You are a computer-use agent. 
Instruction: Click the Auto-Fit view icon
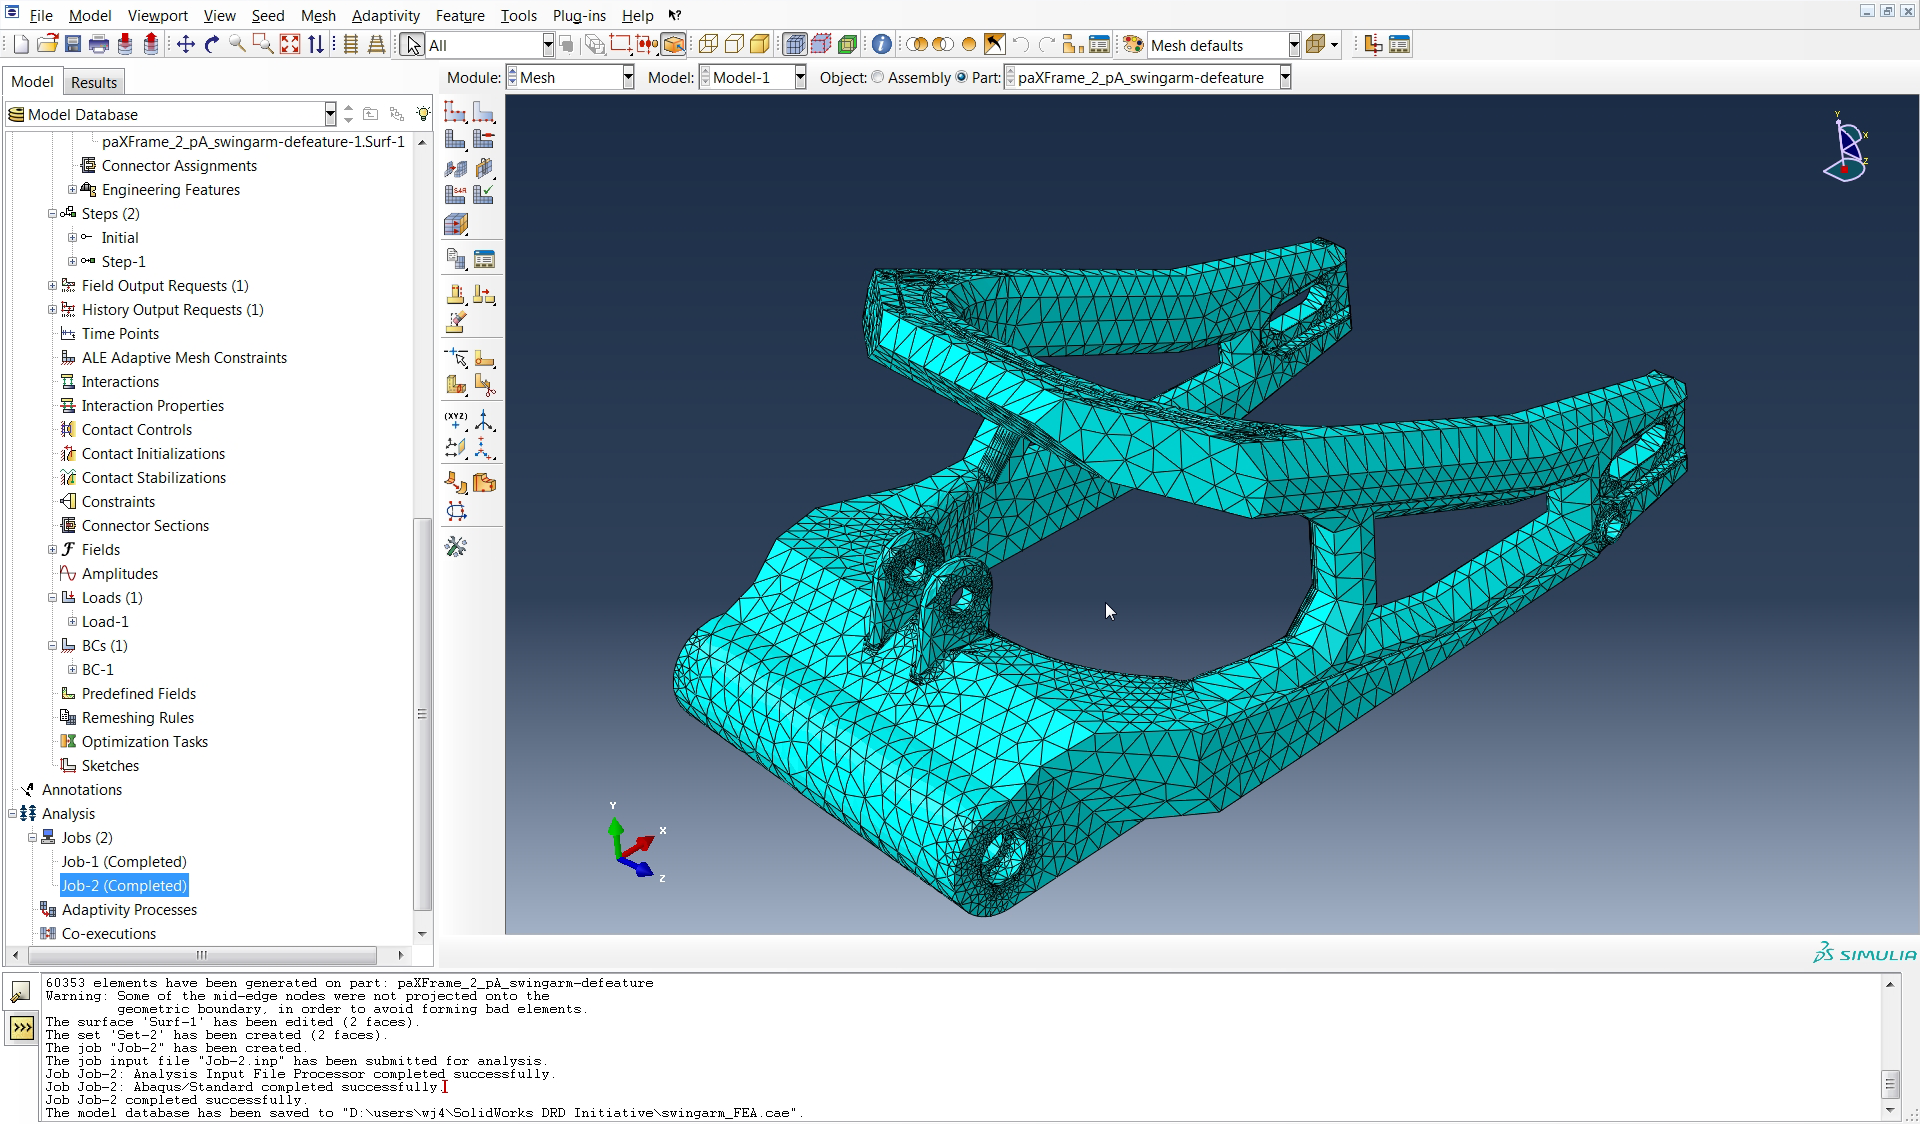click(x=290, y=44)
